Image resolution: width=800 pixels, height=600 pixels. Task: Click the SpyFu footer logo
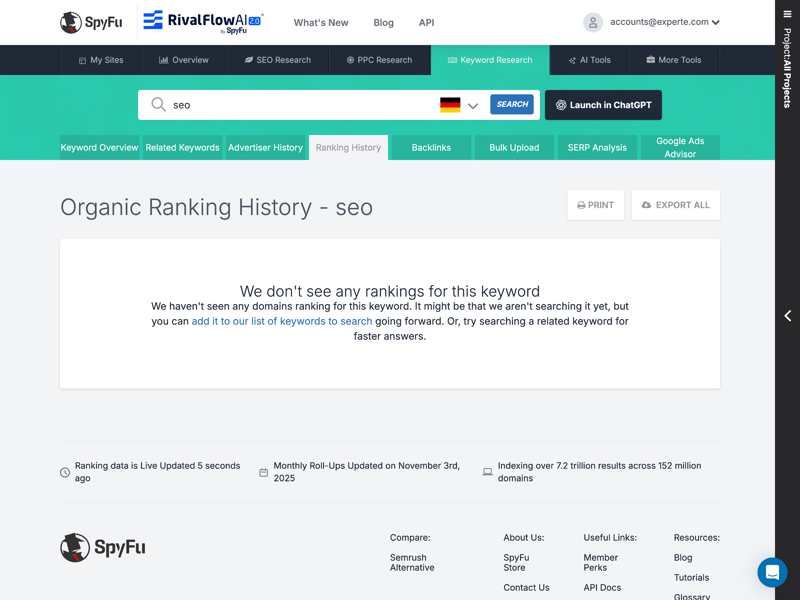[x=103, y=548]
